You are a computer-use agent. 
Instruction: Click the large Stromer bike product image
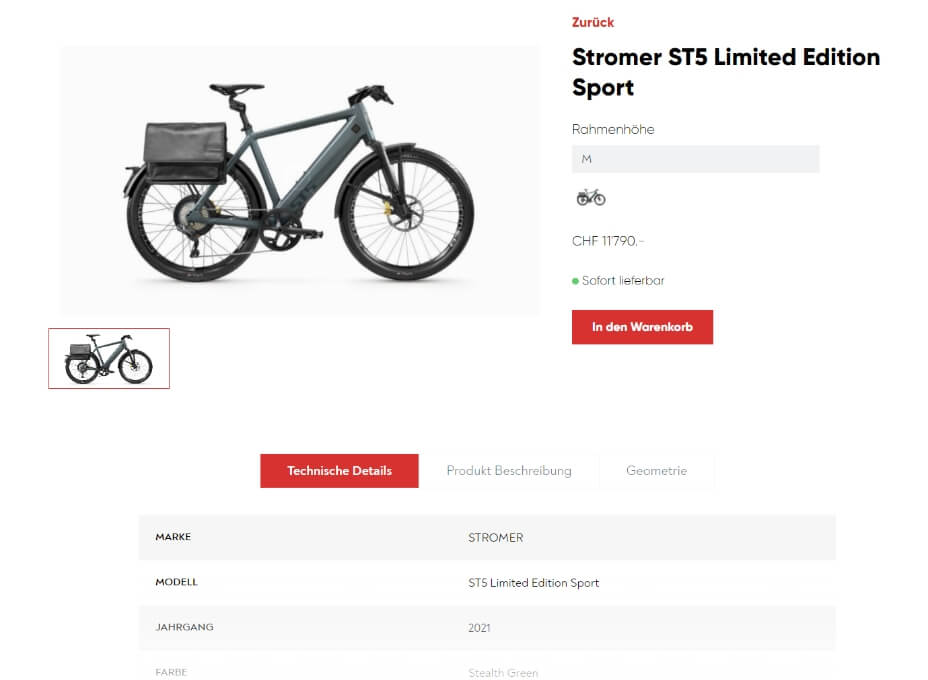click(x=300, y=181)
